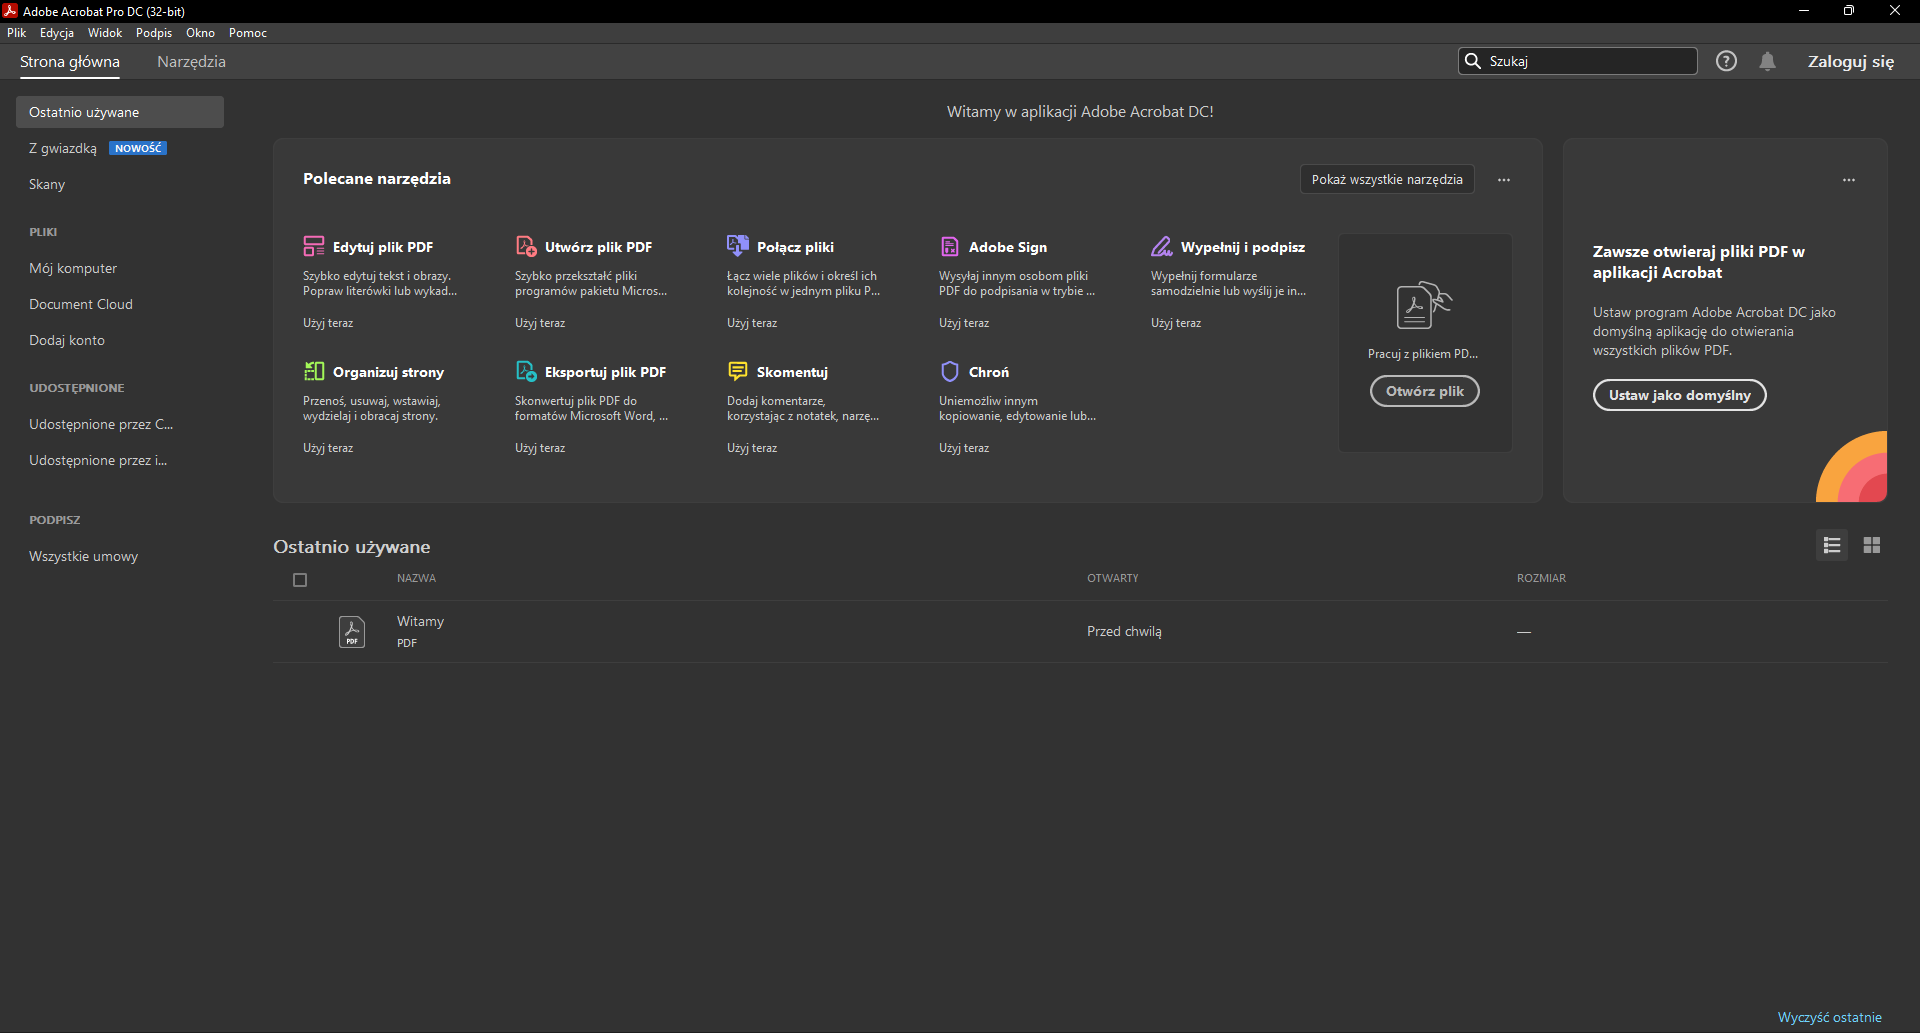Select Udostępnione przez C... in the sidebar
Image resolution: width=1920 pixels, height=1033 pixels.
pyautogui.click(x=101, y=424)
